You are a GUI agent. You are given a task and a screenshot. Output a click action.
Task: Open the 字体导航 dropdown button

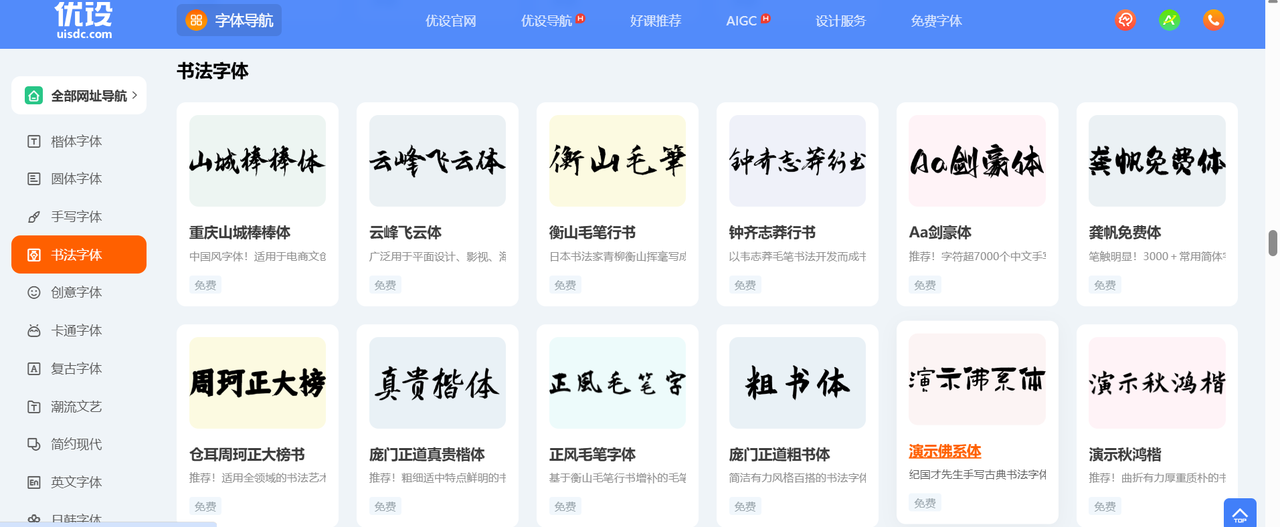tap(229, 20)
